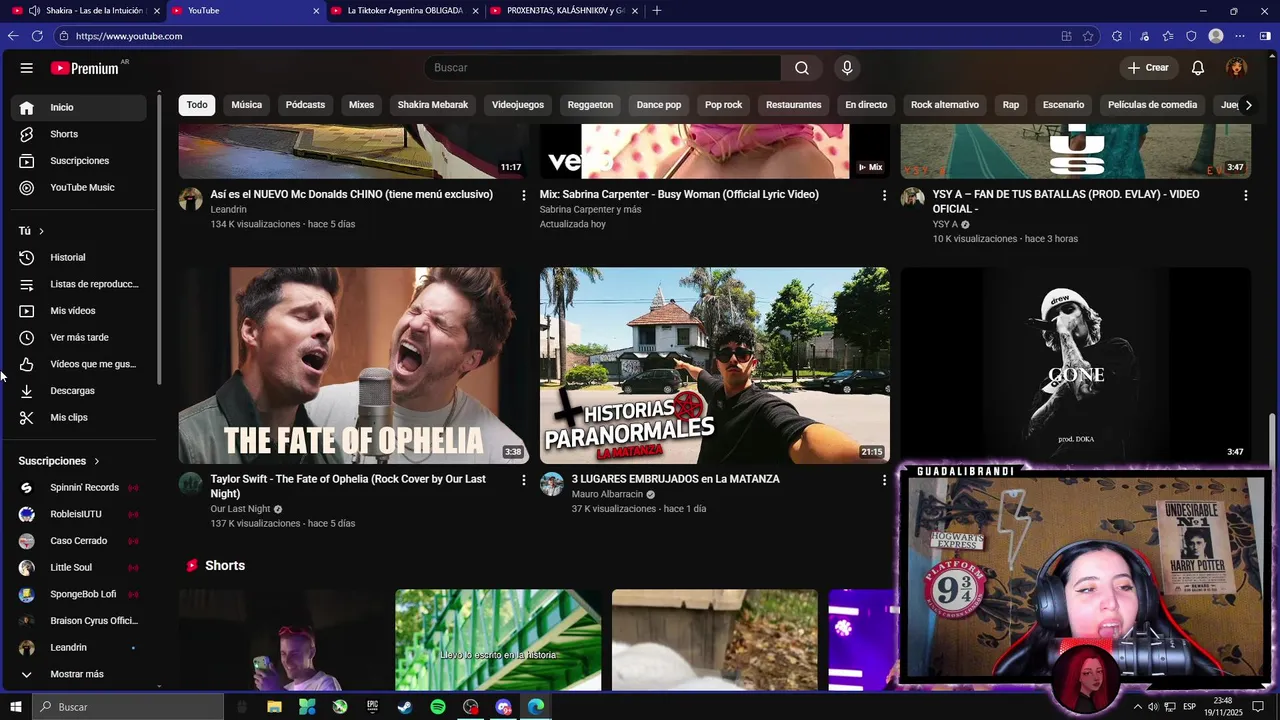Open browser favorites list icon
Viewport: 1280px width, 720px height.
(x=1168, y=36)
